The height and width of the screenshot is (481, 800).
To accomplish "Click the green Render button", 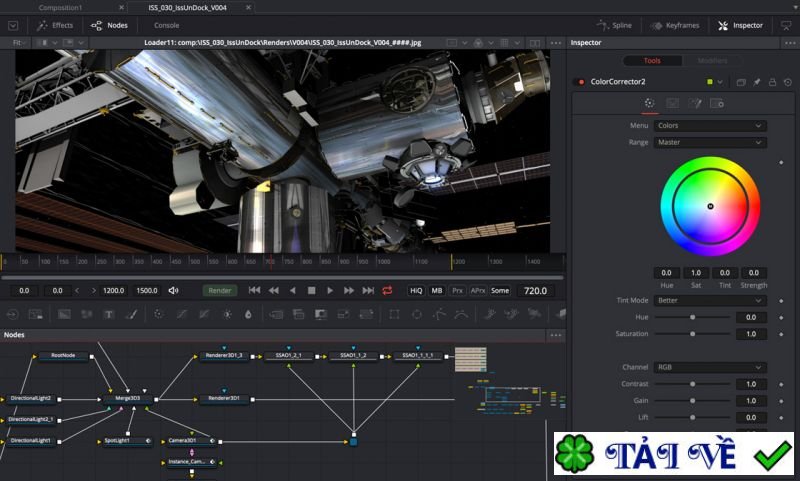I will tap(220, 290).
